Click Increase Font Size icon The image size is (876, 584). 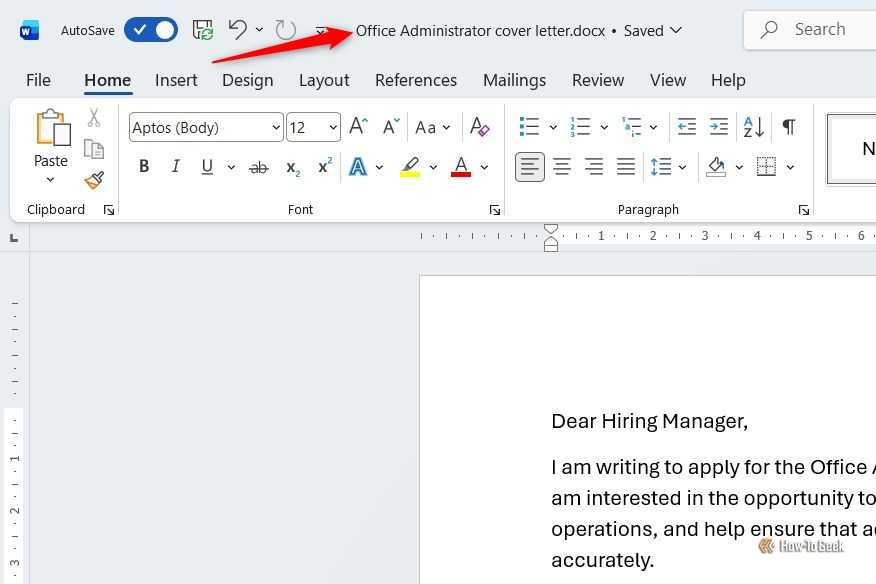(359, 126)
